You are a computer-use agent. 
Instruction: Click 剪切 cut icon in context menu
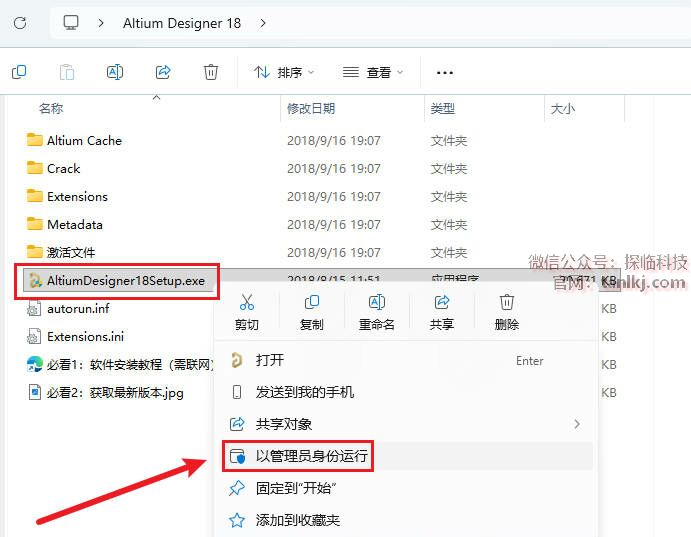247,313
